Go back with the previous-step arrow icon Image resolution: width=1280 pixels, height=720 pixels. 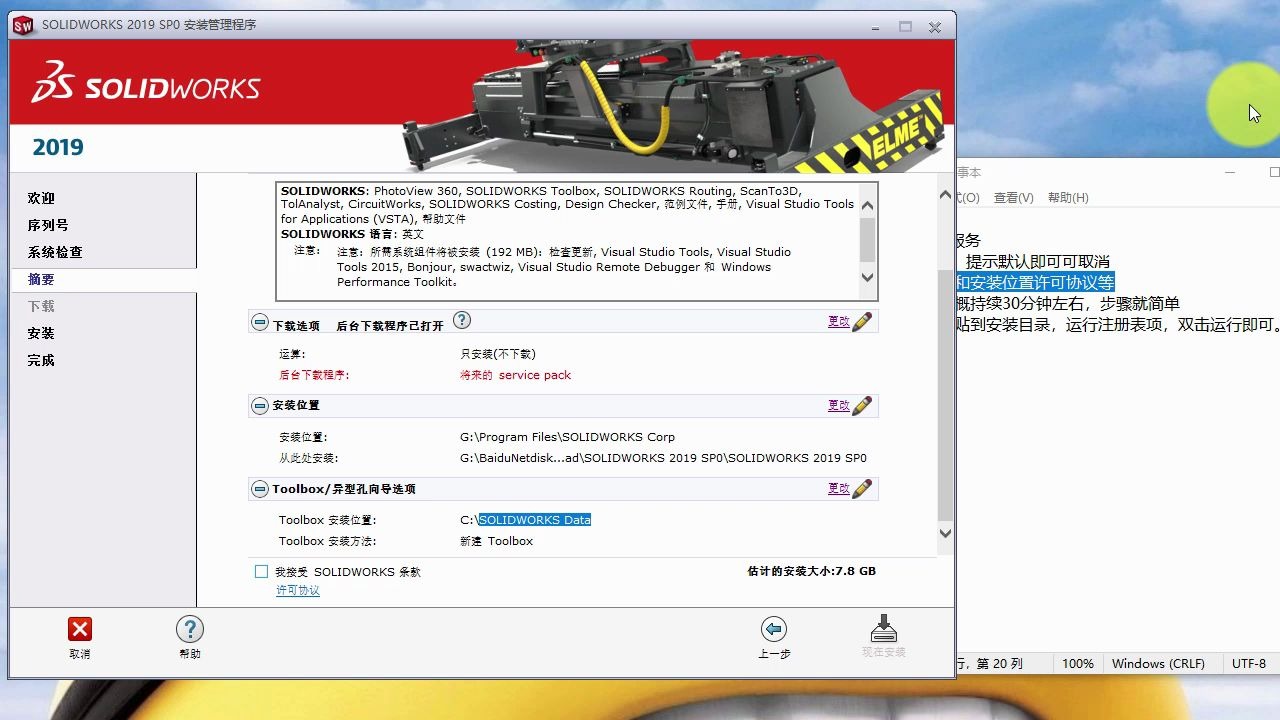774,629
